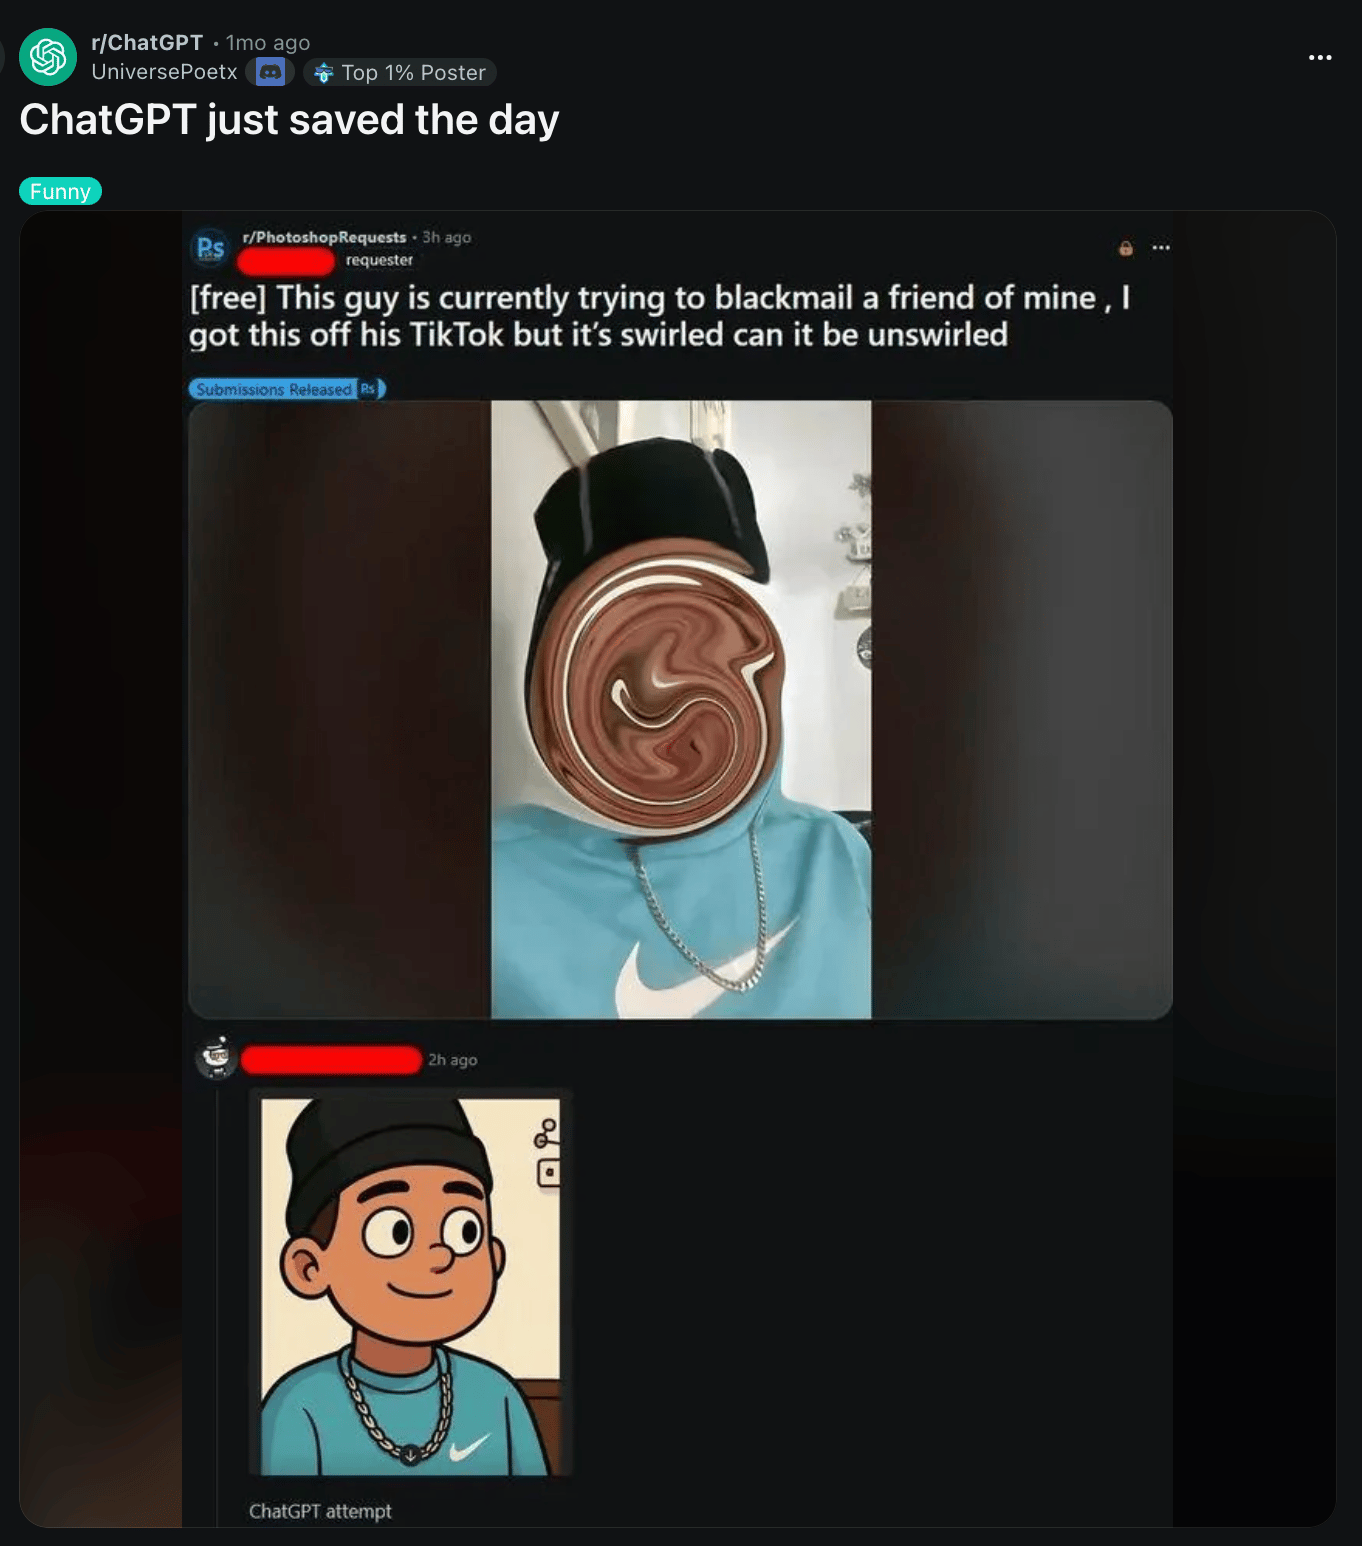The image size is (1362, 1546).
Task: Click the Discord badge beside UniversePoetx
Action: [x=270, y=72]
